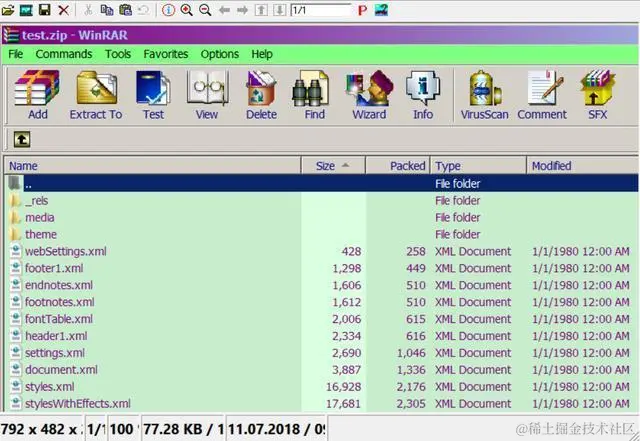Click the Paste clipboard icon
This screenshot has width=640, height=441.
coord(125,10)
